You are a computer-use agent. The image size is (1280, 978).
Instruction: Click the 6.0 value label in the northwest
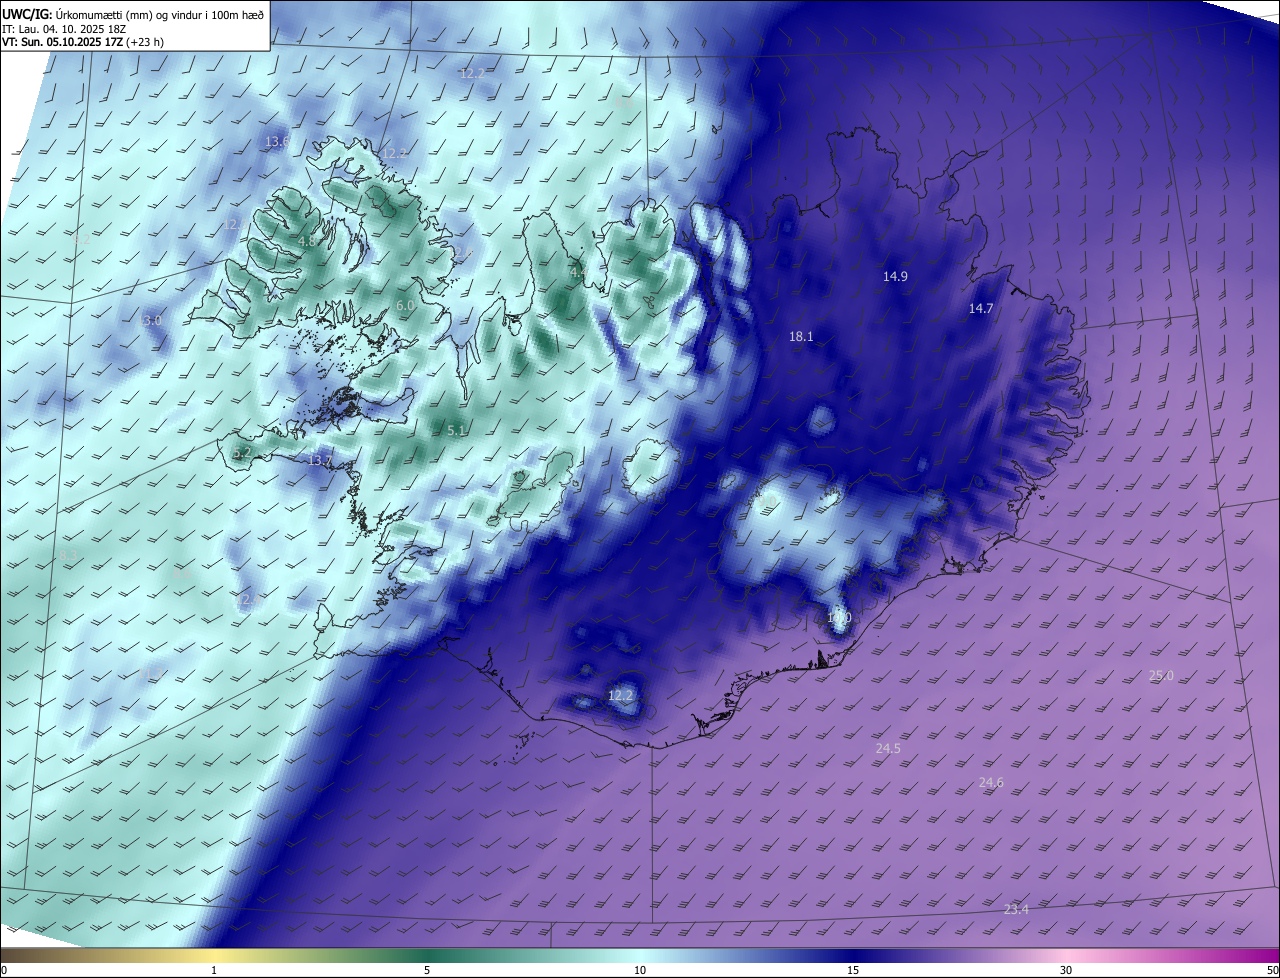pyautogui.click(x=405, y=305)
